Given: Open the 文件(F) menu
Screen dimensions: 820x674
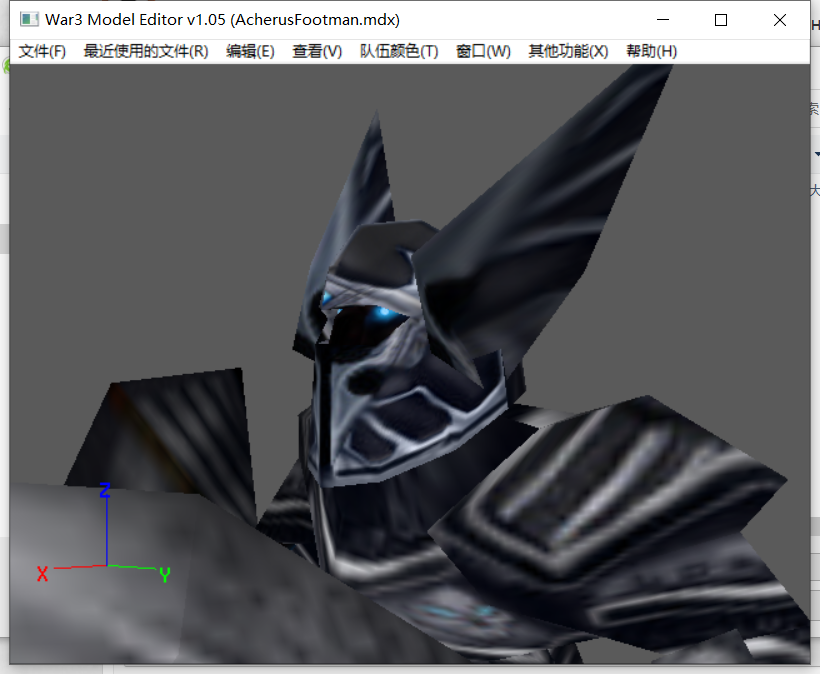Looking at the screenshot, I should tap(42, 51).
